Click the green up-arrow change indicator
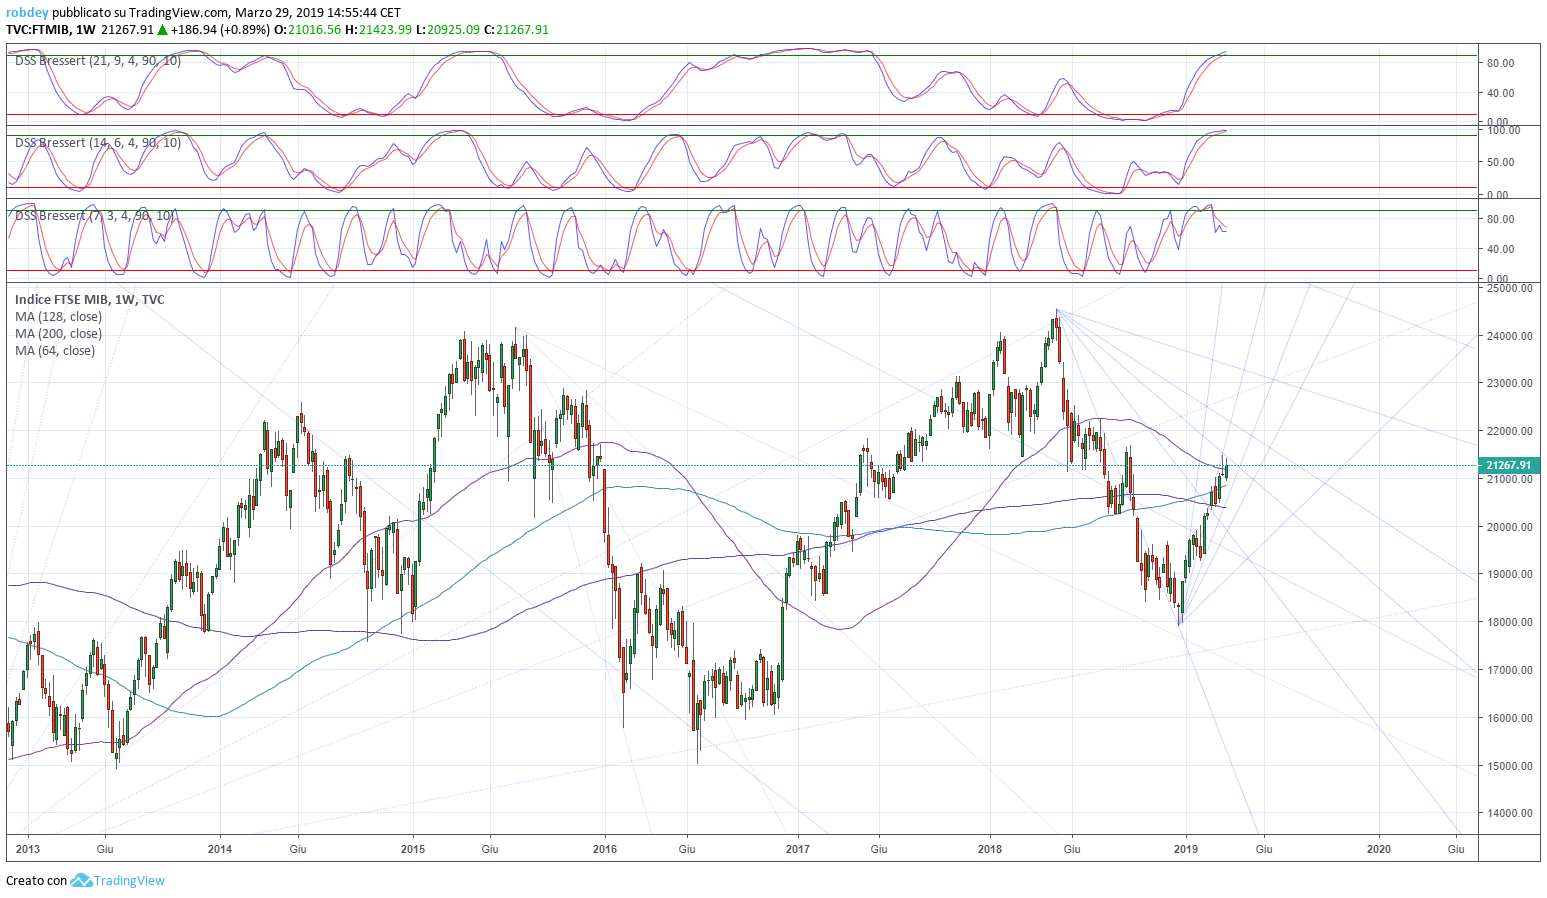This screenshot has width=1547, height=898. pyautogui.click(x=162, y=30)
